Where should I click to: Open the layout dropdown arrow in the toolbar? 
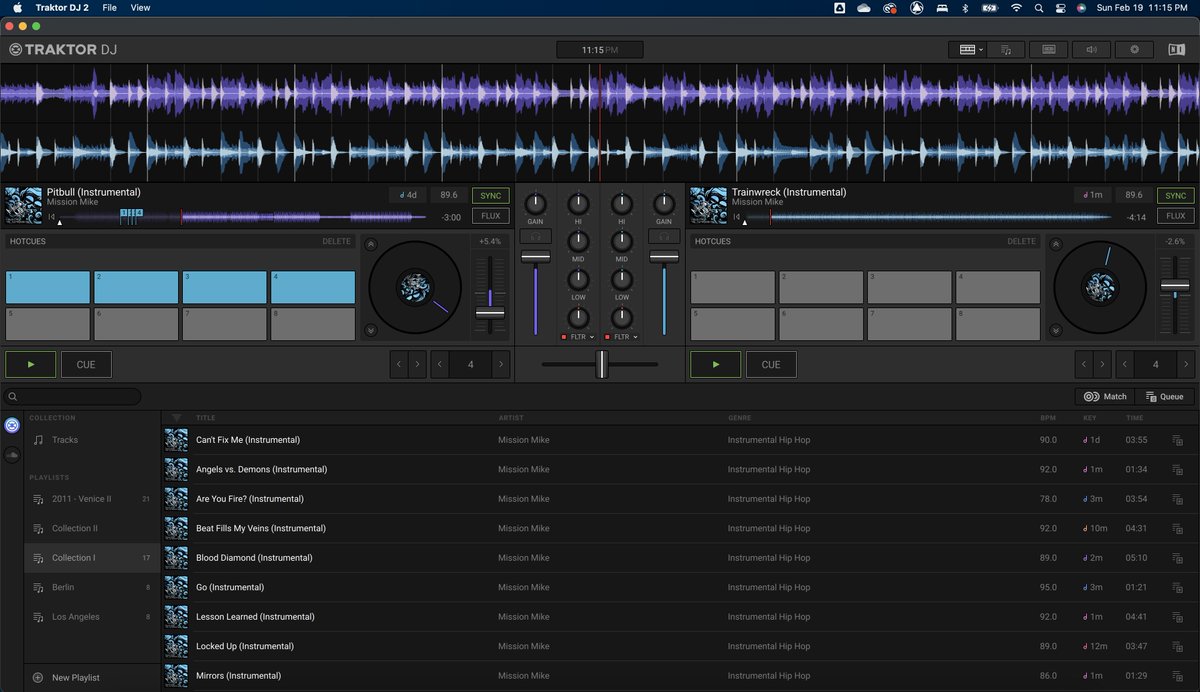(x=981, y=49)
